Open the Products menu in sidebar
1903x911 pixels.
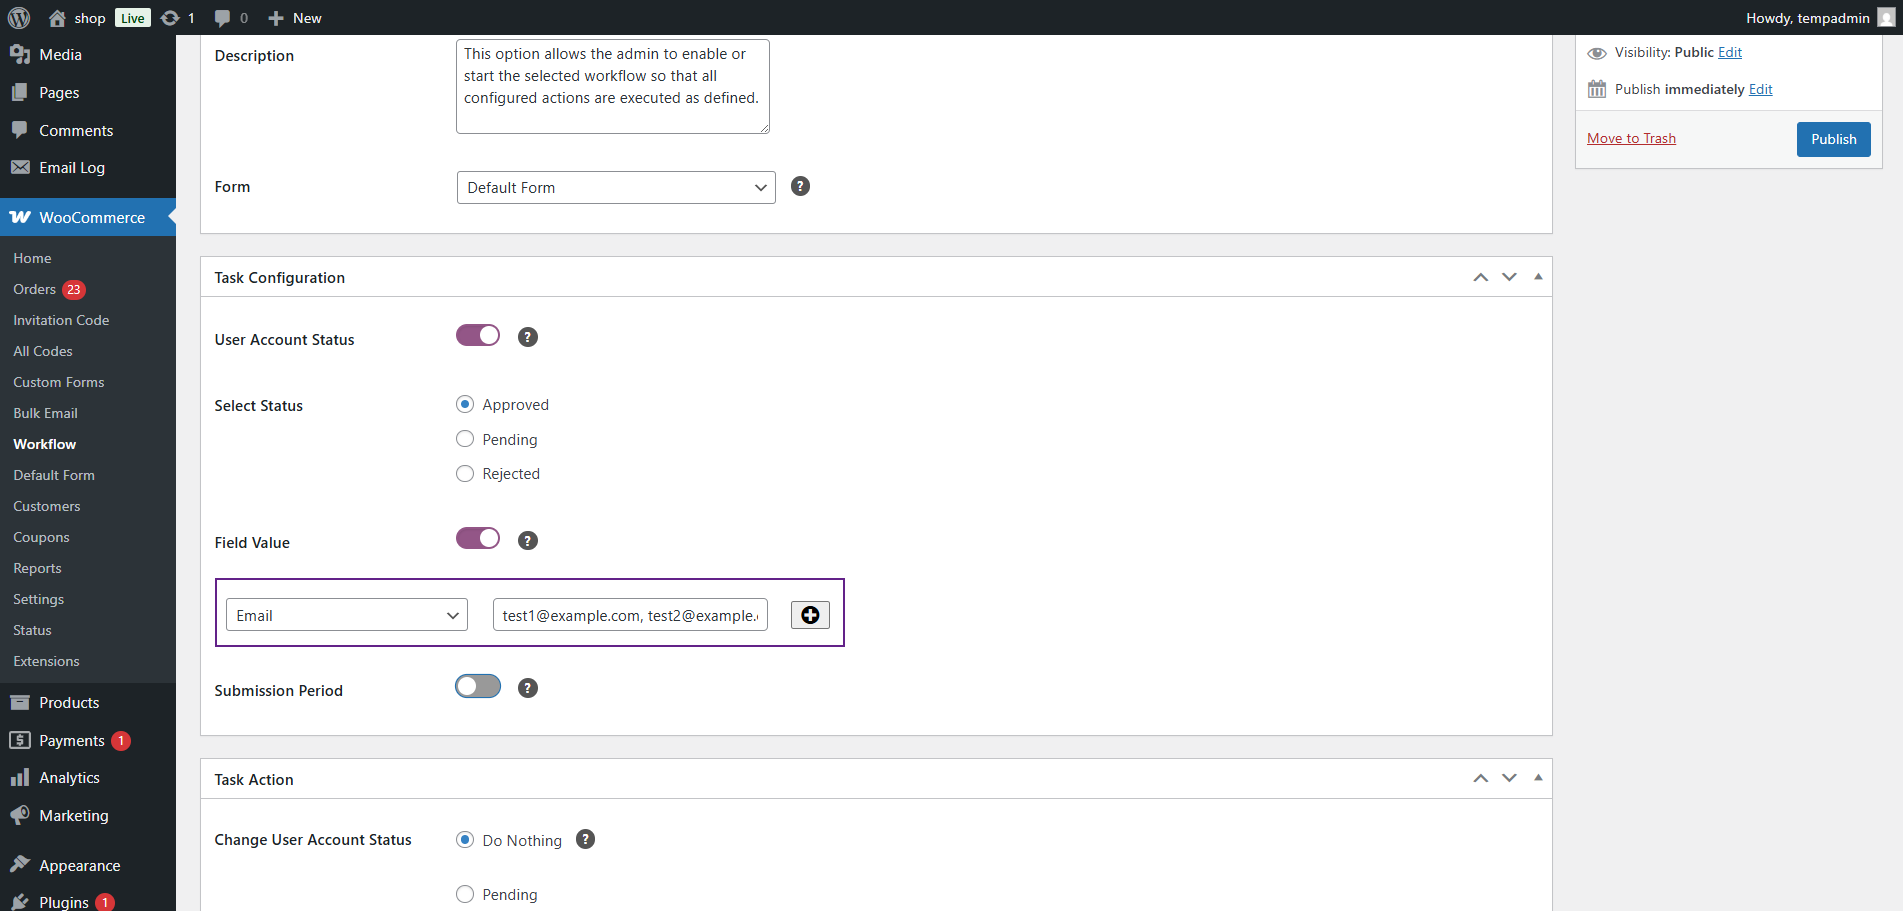pos(69,703)
